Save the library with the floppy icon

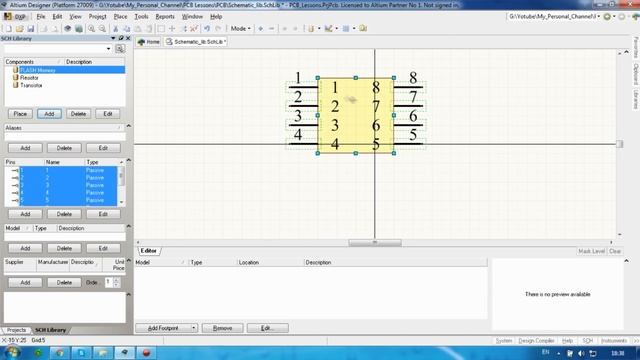pos(31,29)
